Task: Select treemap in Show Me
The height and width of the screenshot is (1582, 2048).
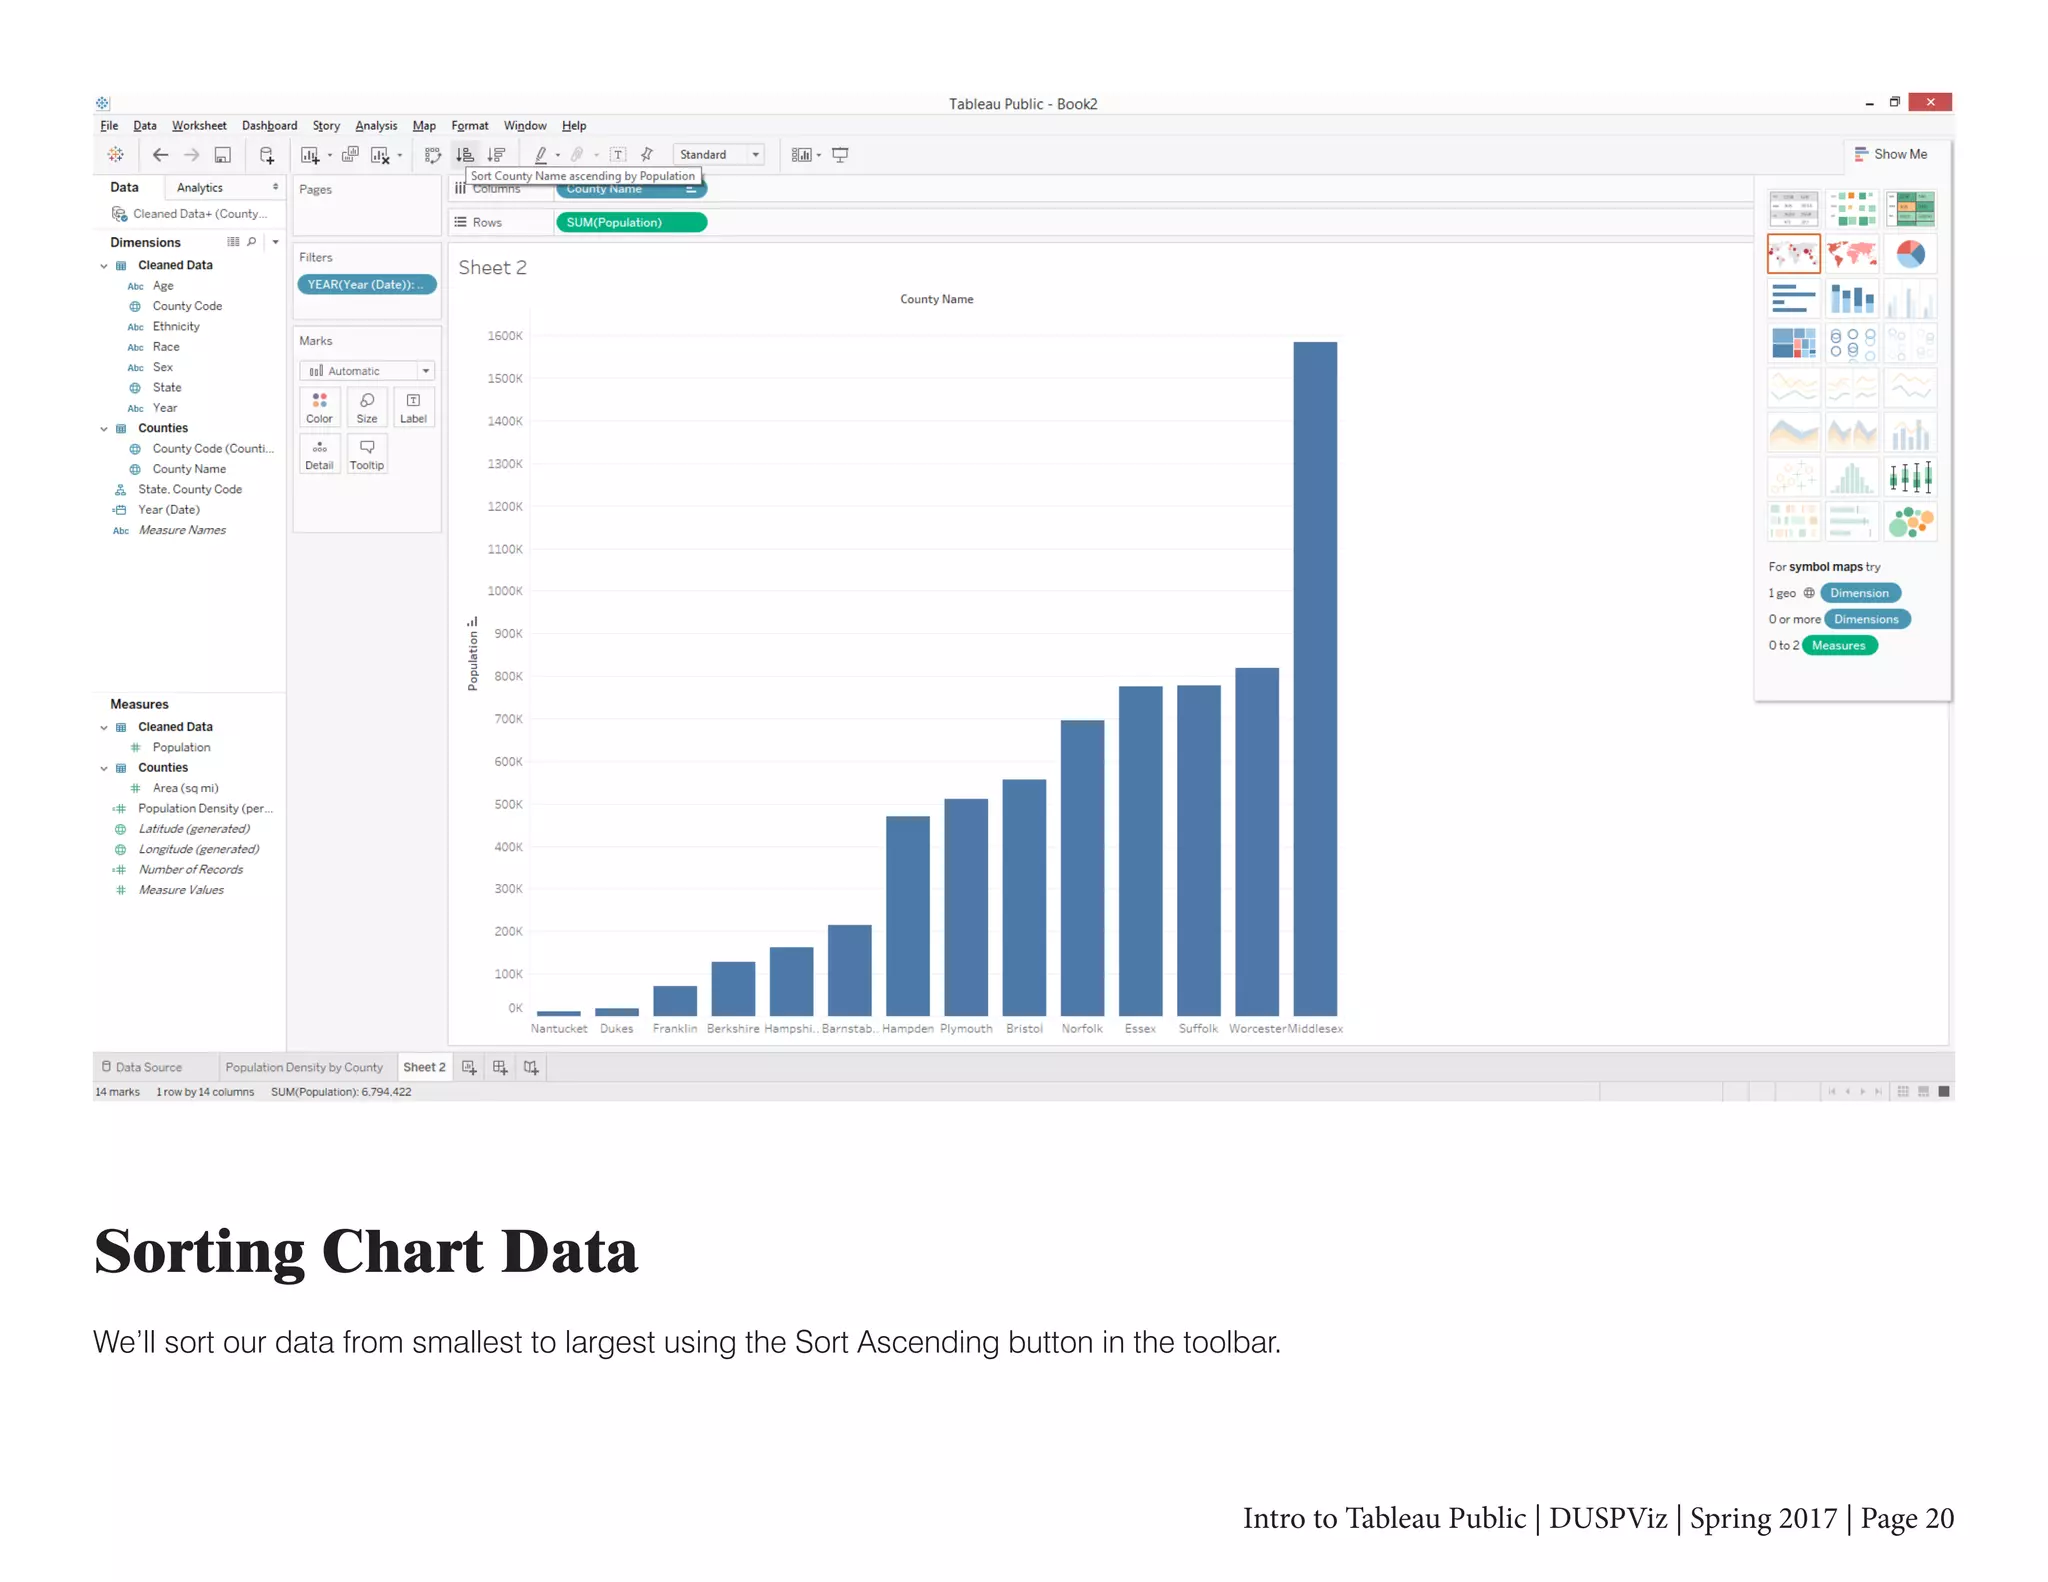Action: point(1793,343)
